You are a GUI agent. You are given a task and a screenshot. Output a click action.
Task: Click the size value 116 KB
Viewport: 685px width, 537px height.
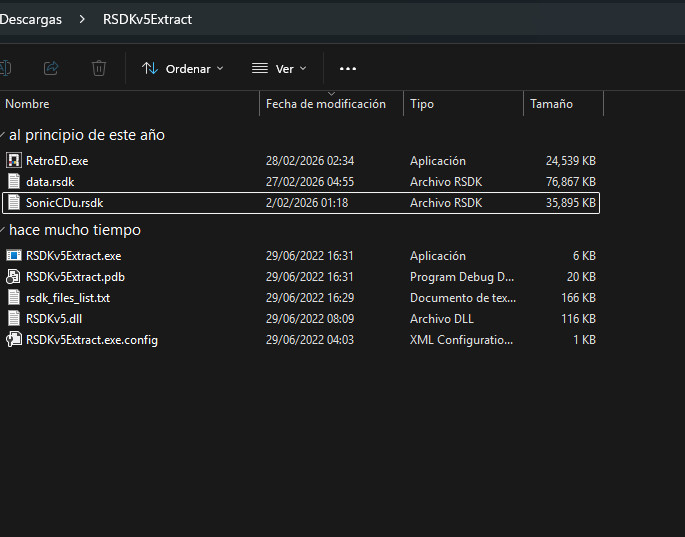click(x=578, y=319)
